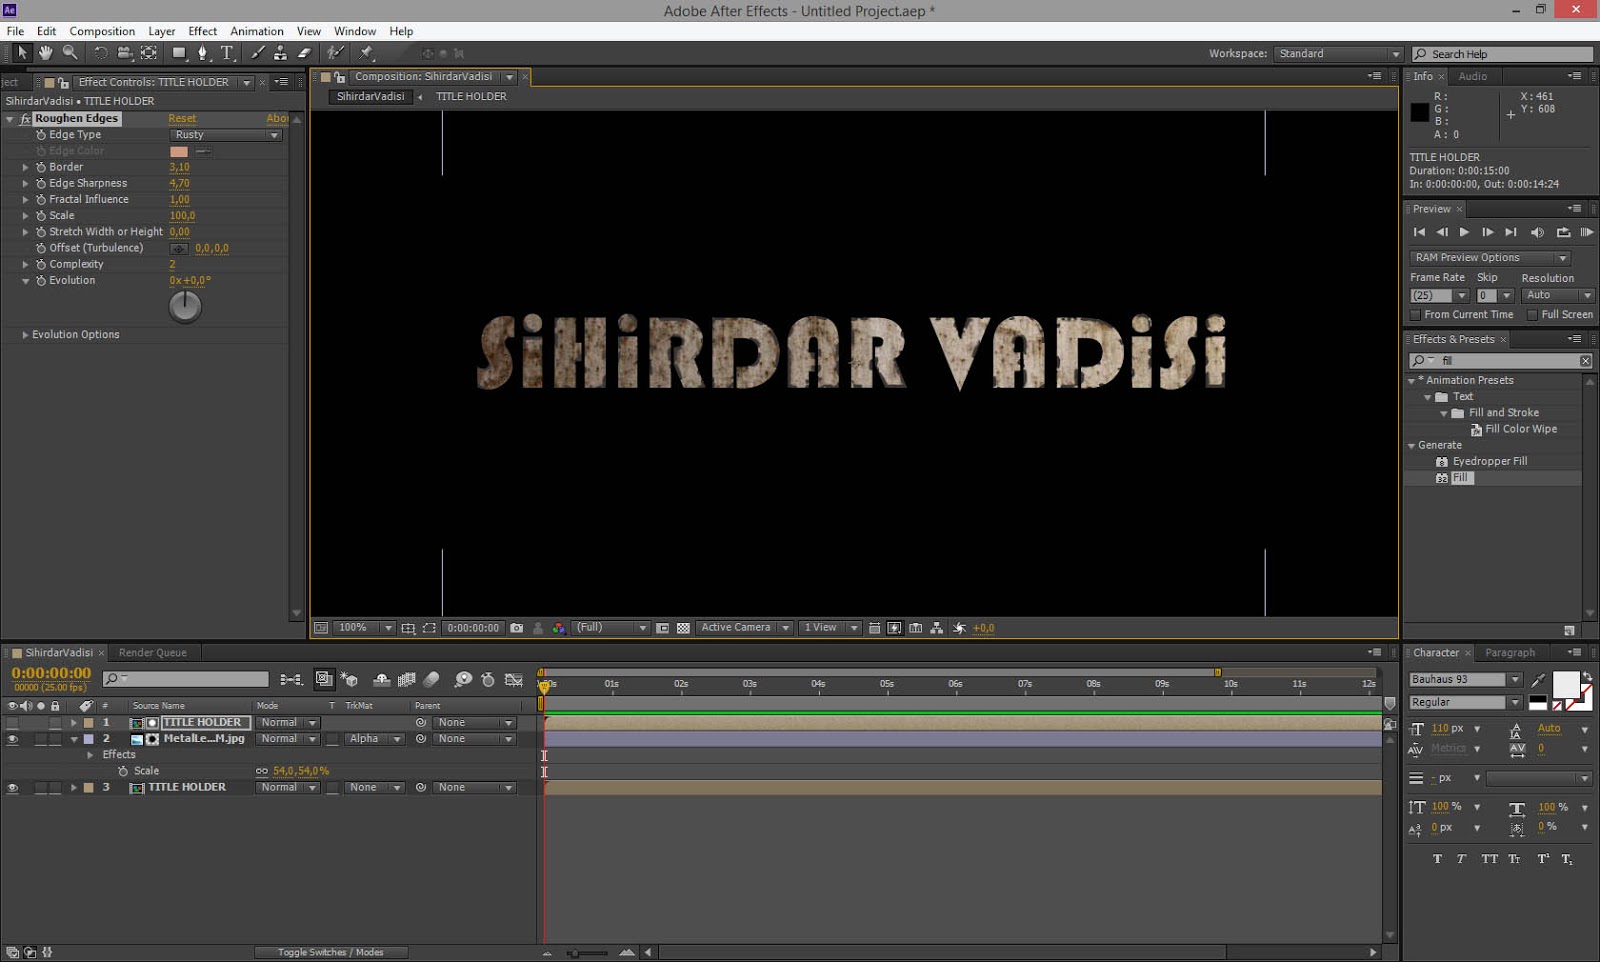Click the Reset Exposure icon
This screenshot has width=1600, height=962.
pyautogui.click(x=959, y=628)
